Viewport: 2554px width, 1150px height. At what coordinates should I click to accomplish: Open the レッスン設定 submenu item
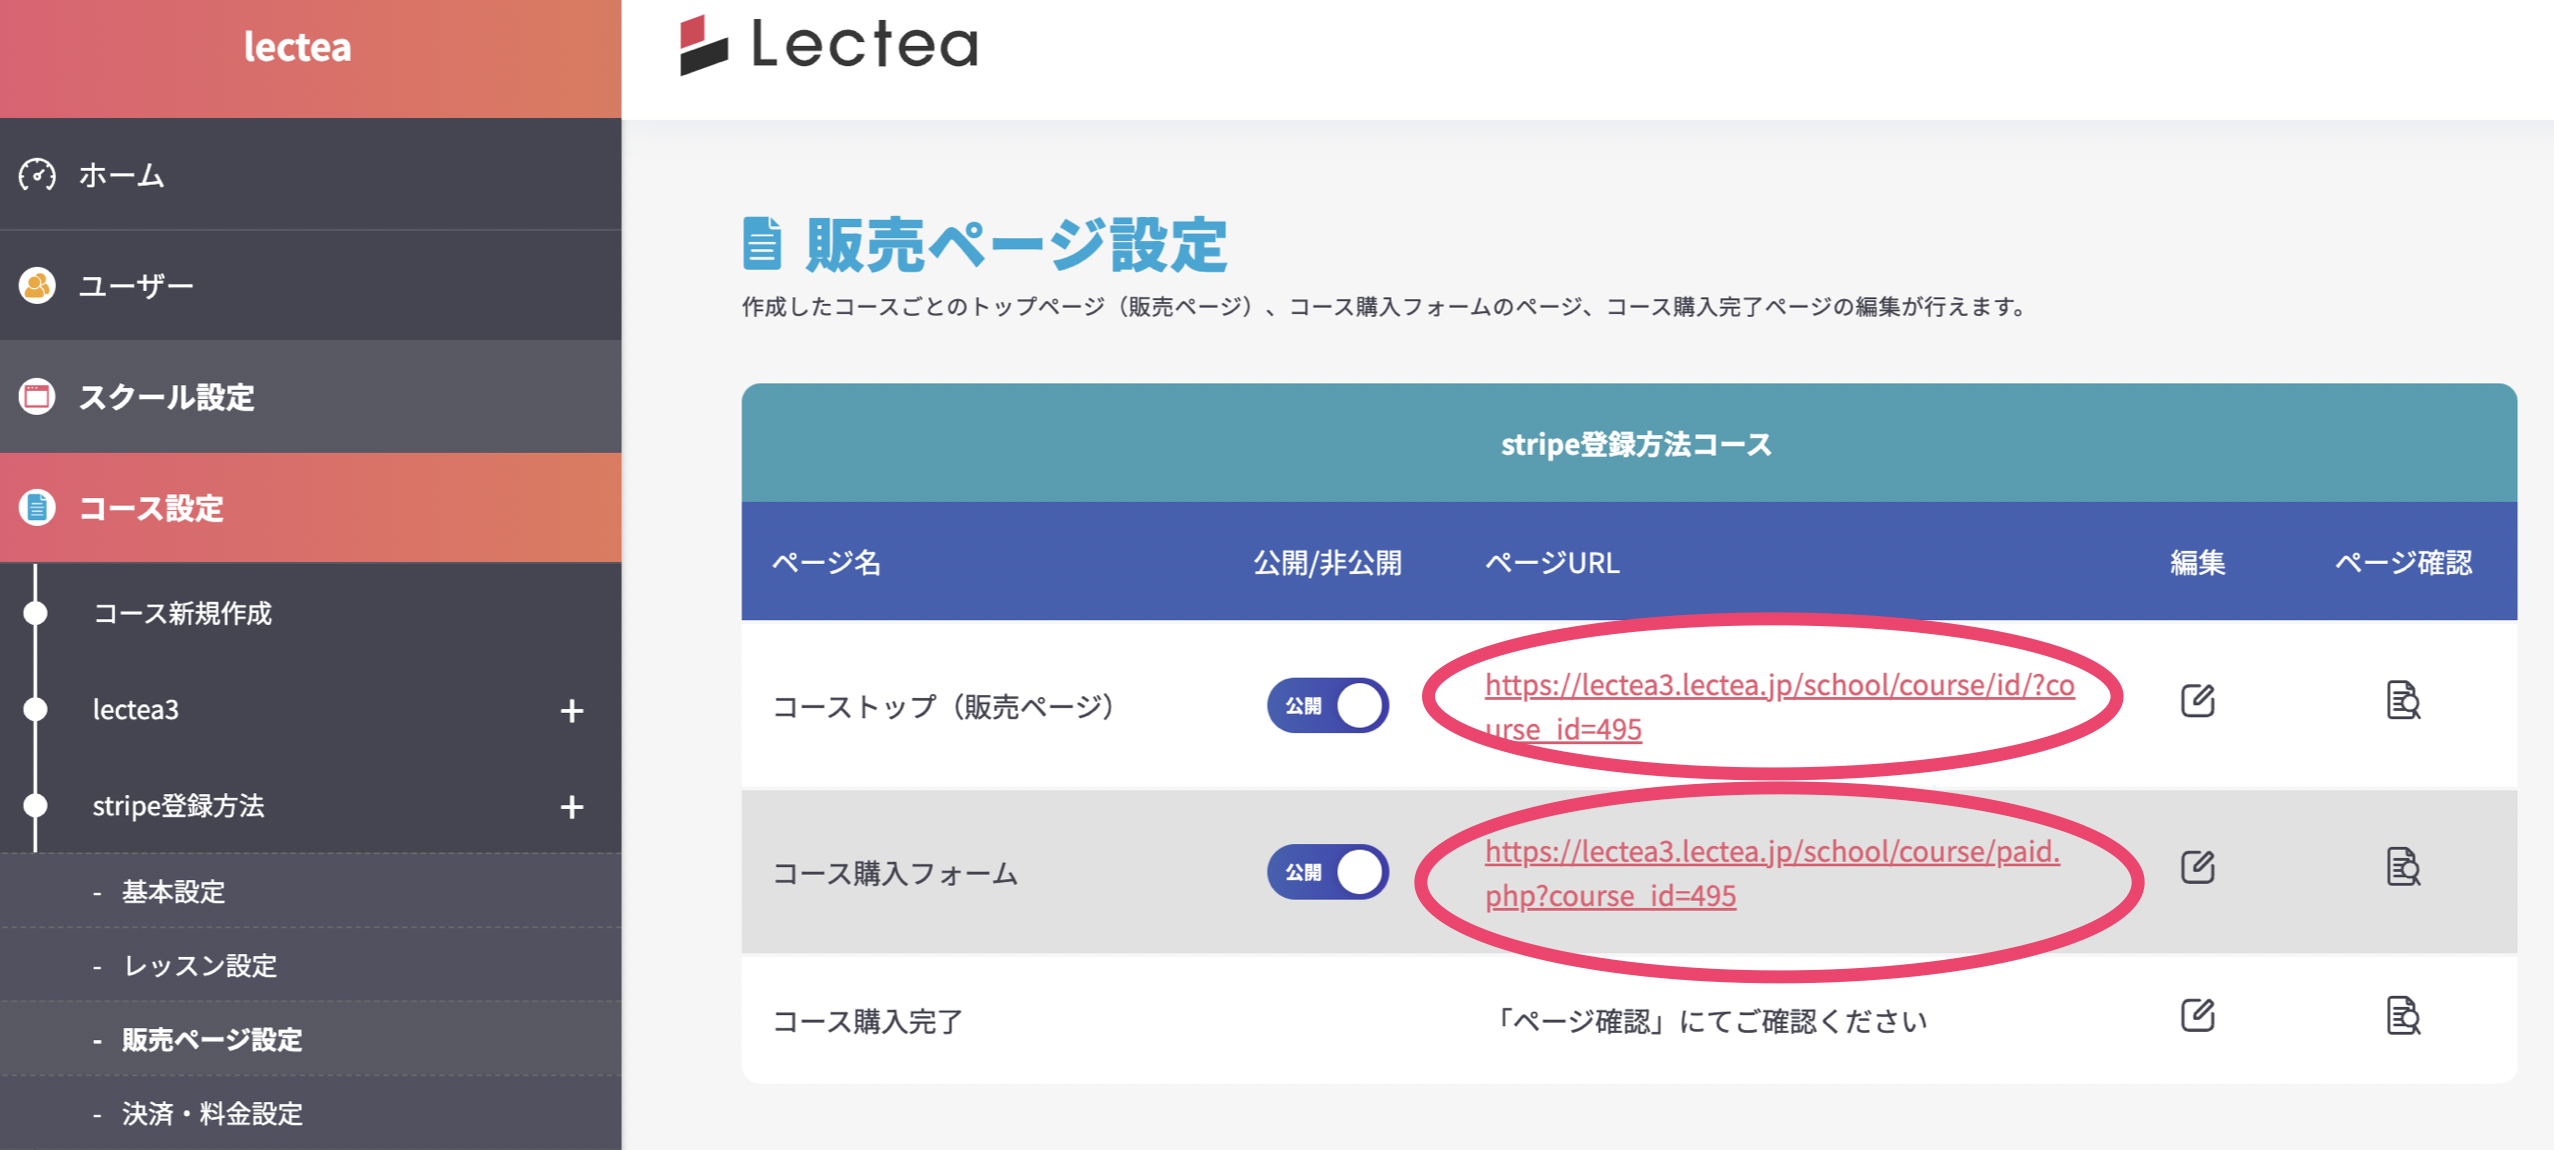200,966
